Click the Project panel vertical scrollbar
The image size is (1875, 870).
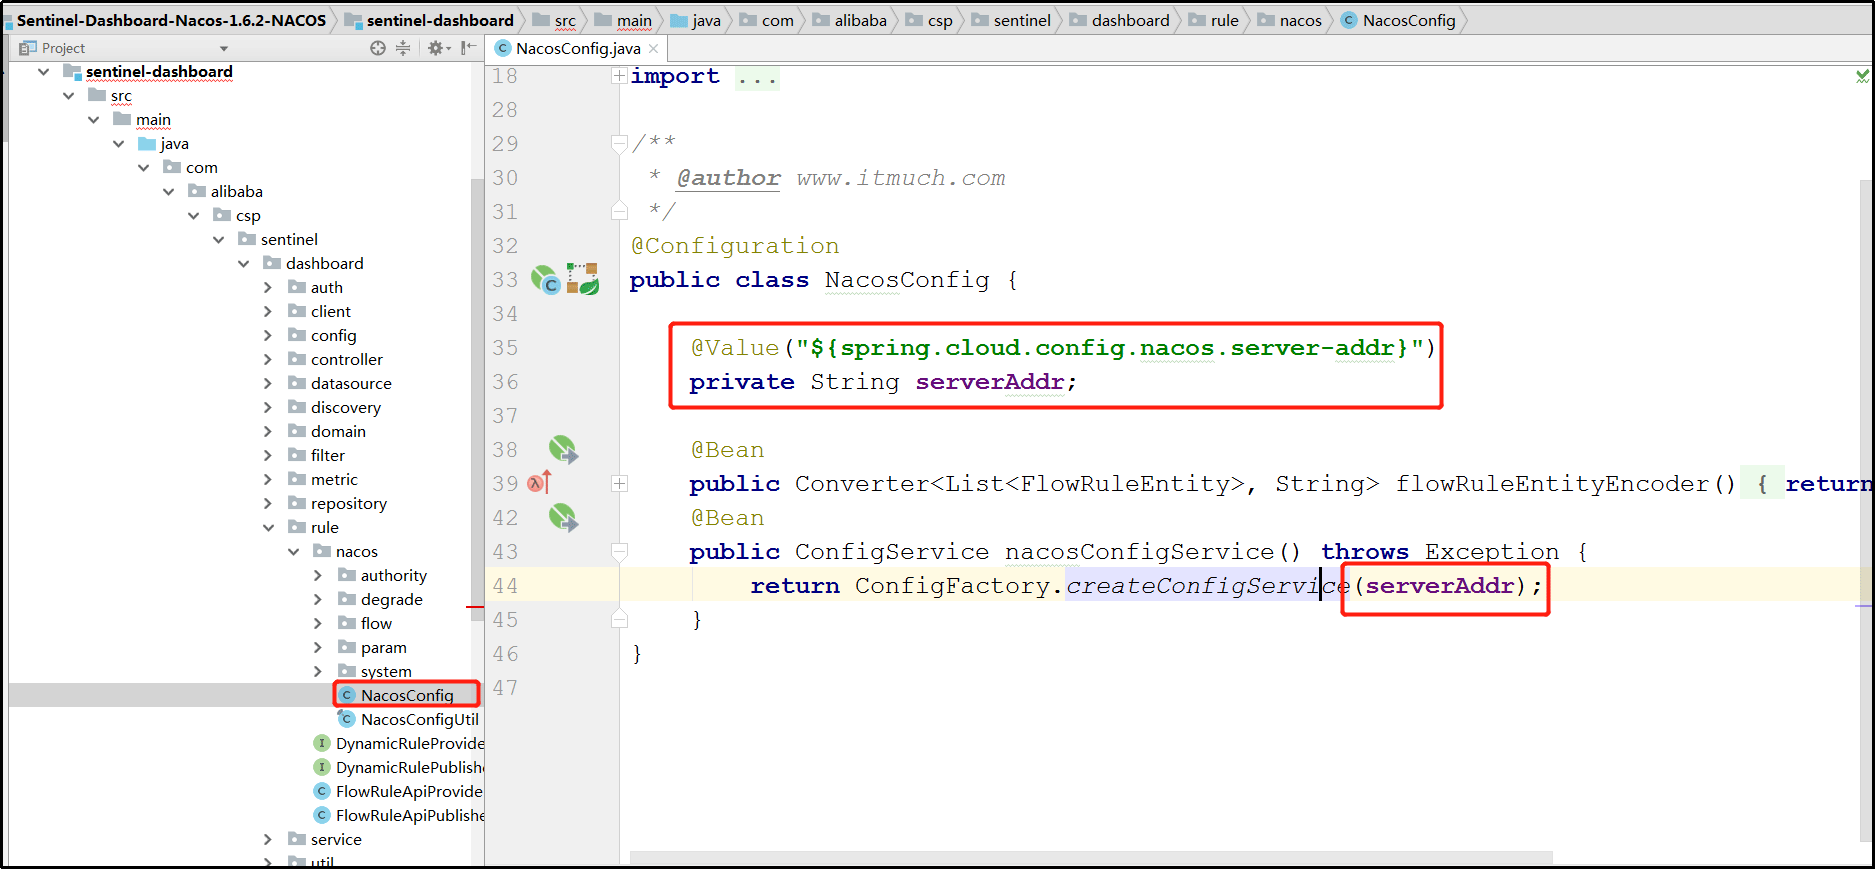476,400
